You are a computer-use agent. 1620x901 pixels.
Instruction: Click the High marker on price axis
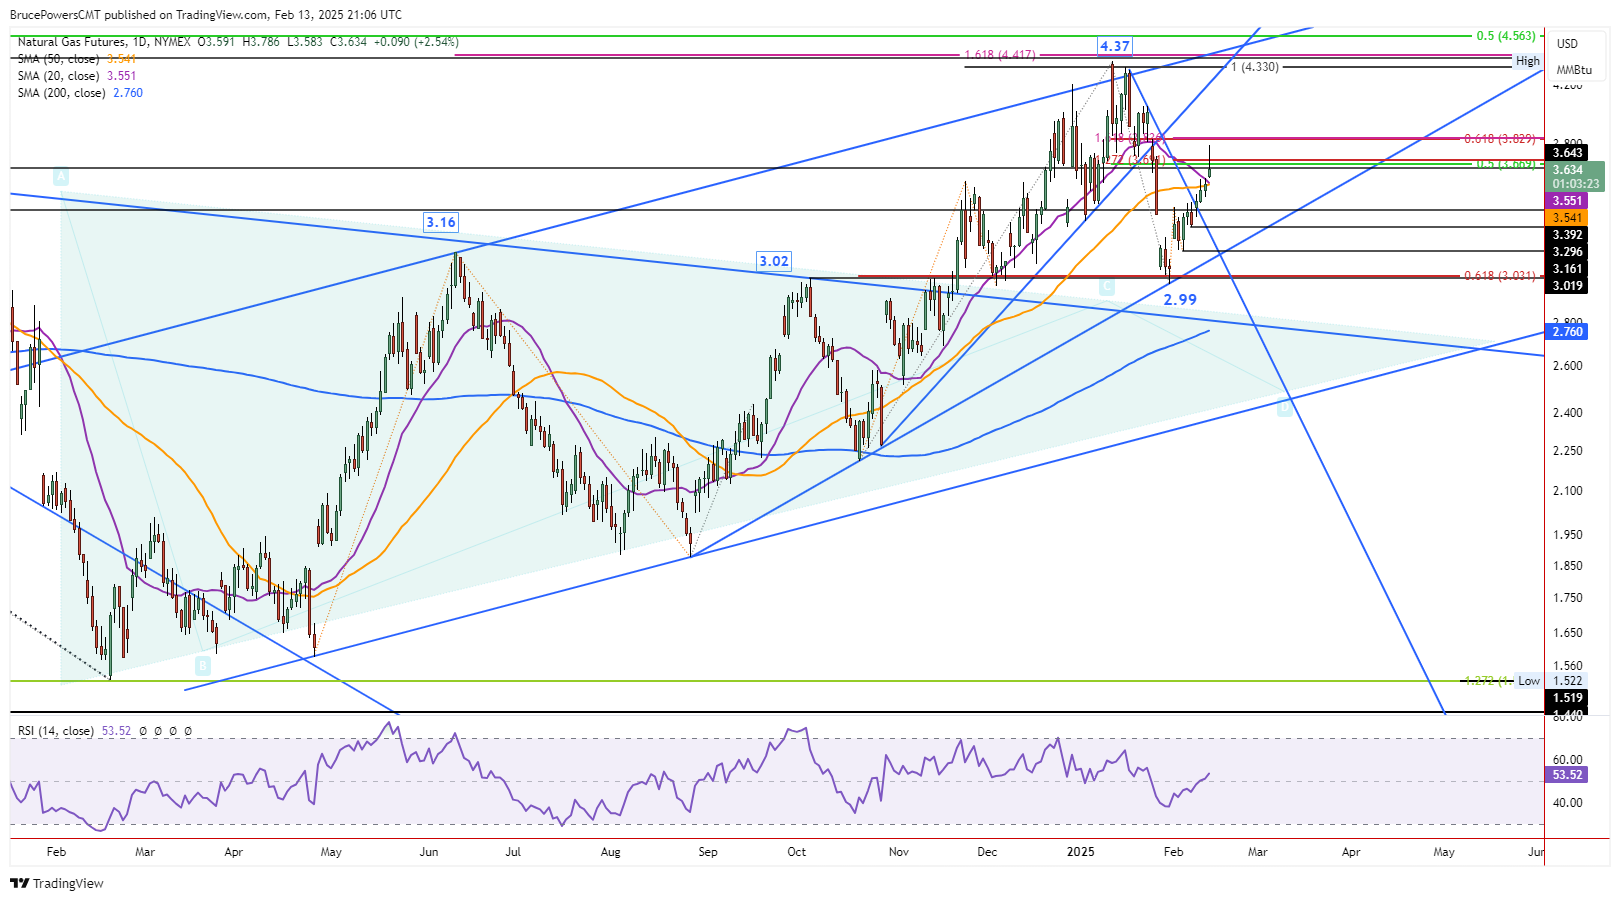[x=1528, y=61]
